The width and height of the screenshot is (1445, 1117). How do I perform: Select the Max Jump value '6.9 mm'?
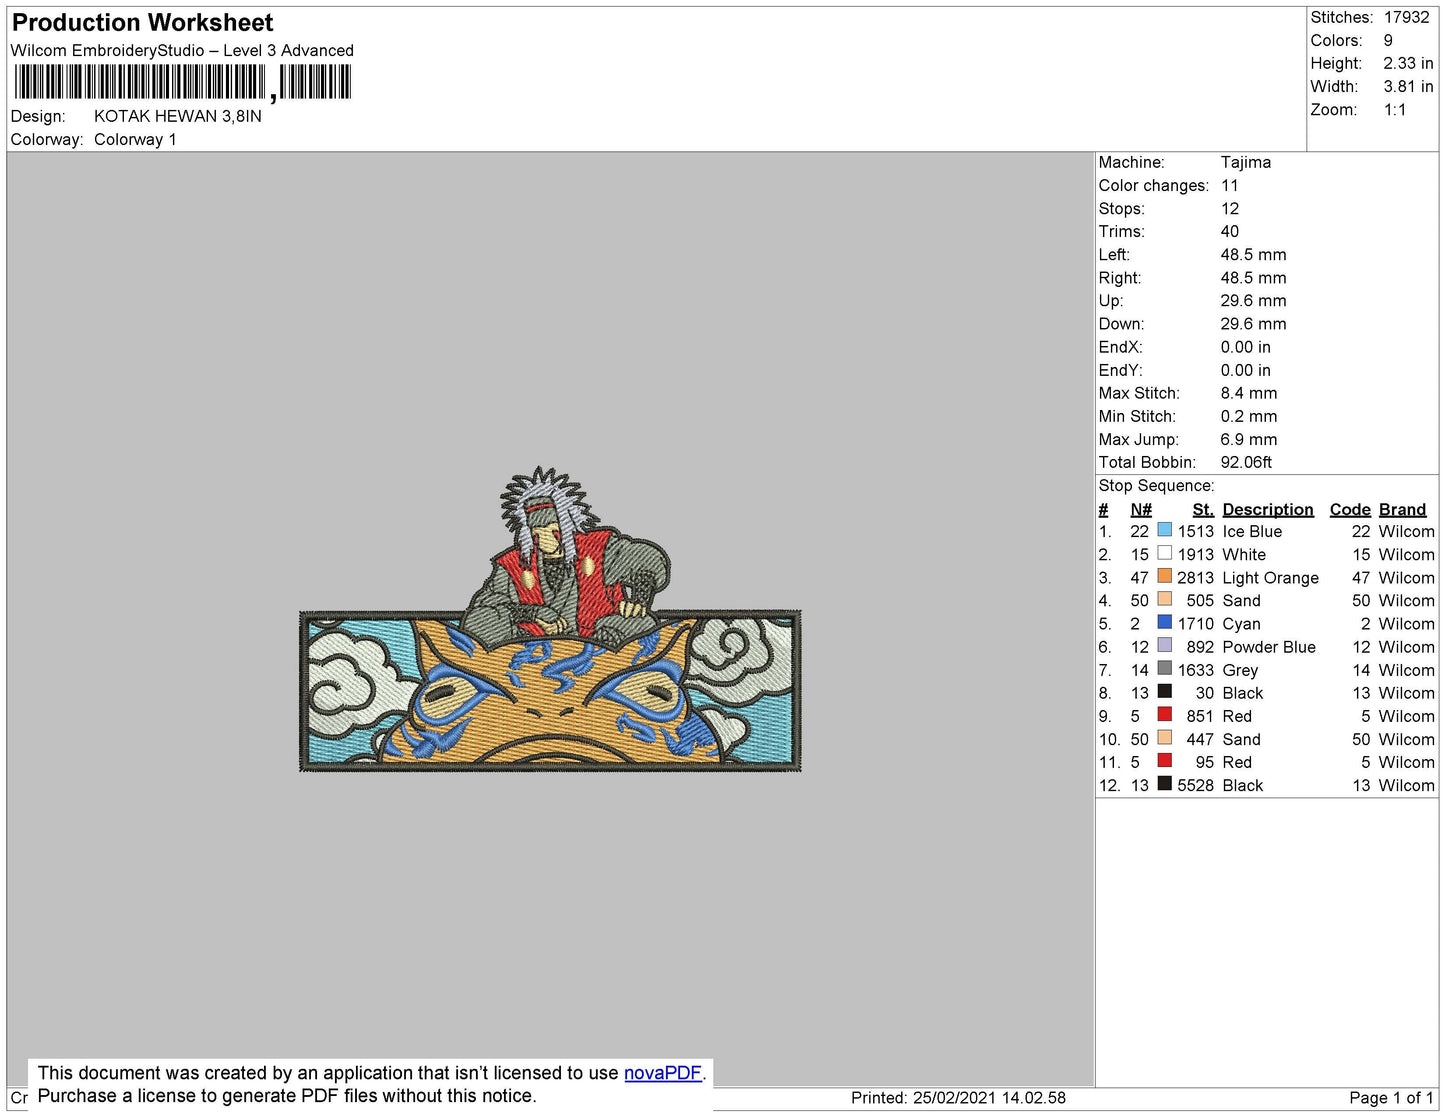point(1249,439)
